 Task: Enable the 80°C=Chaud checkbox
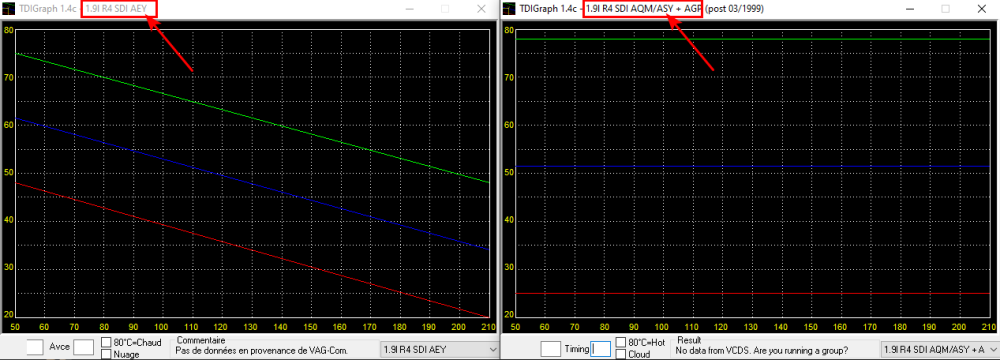pos(107,343)
